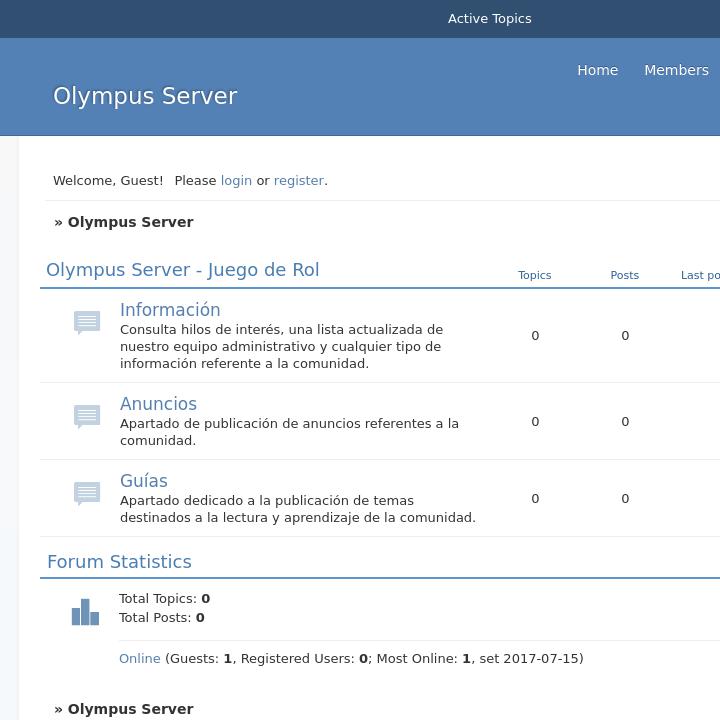The width and height of the screenshot is (720, 720).
Task: Open the register link
Action: 299,181
